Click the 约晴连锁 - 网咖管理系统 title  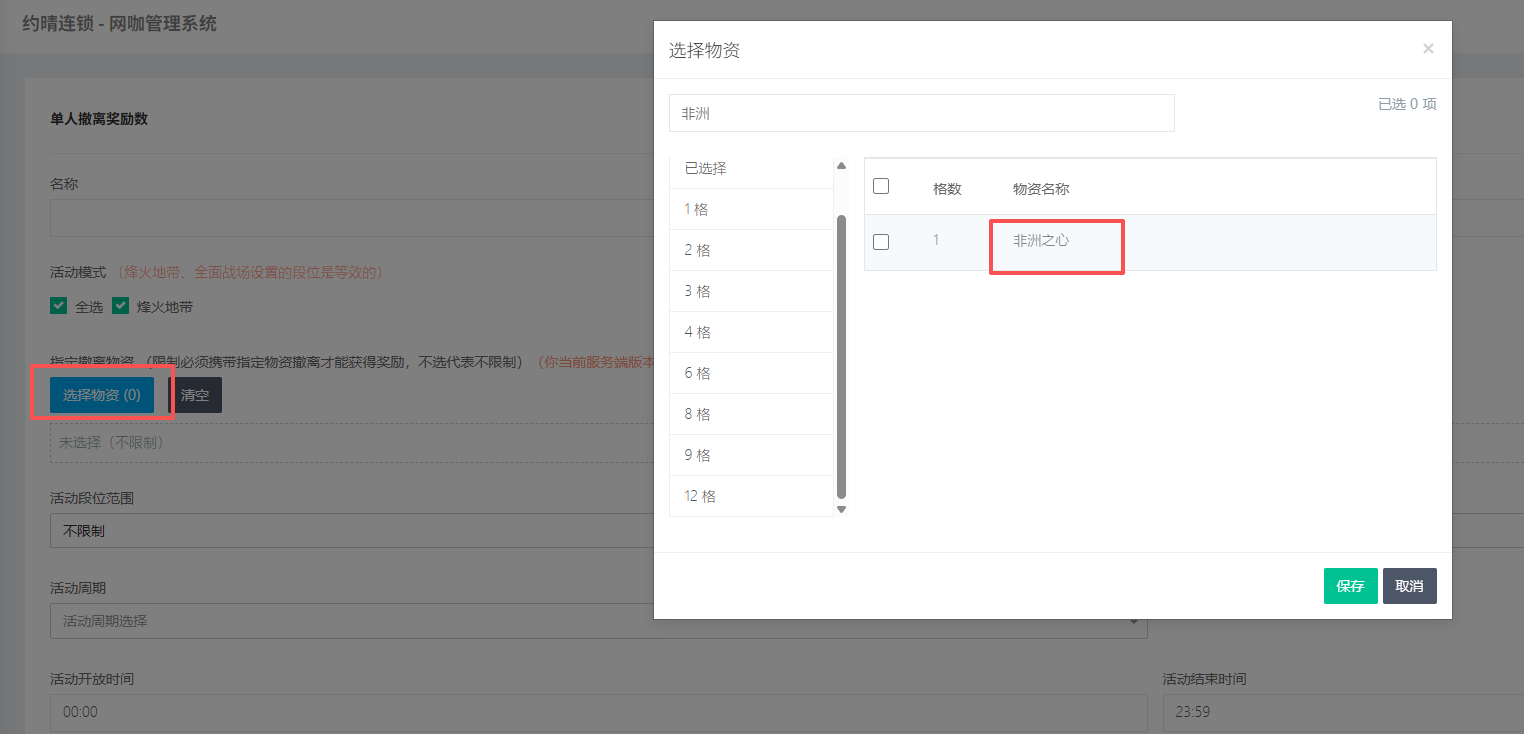[119, 22]
